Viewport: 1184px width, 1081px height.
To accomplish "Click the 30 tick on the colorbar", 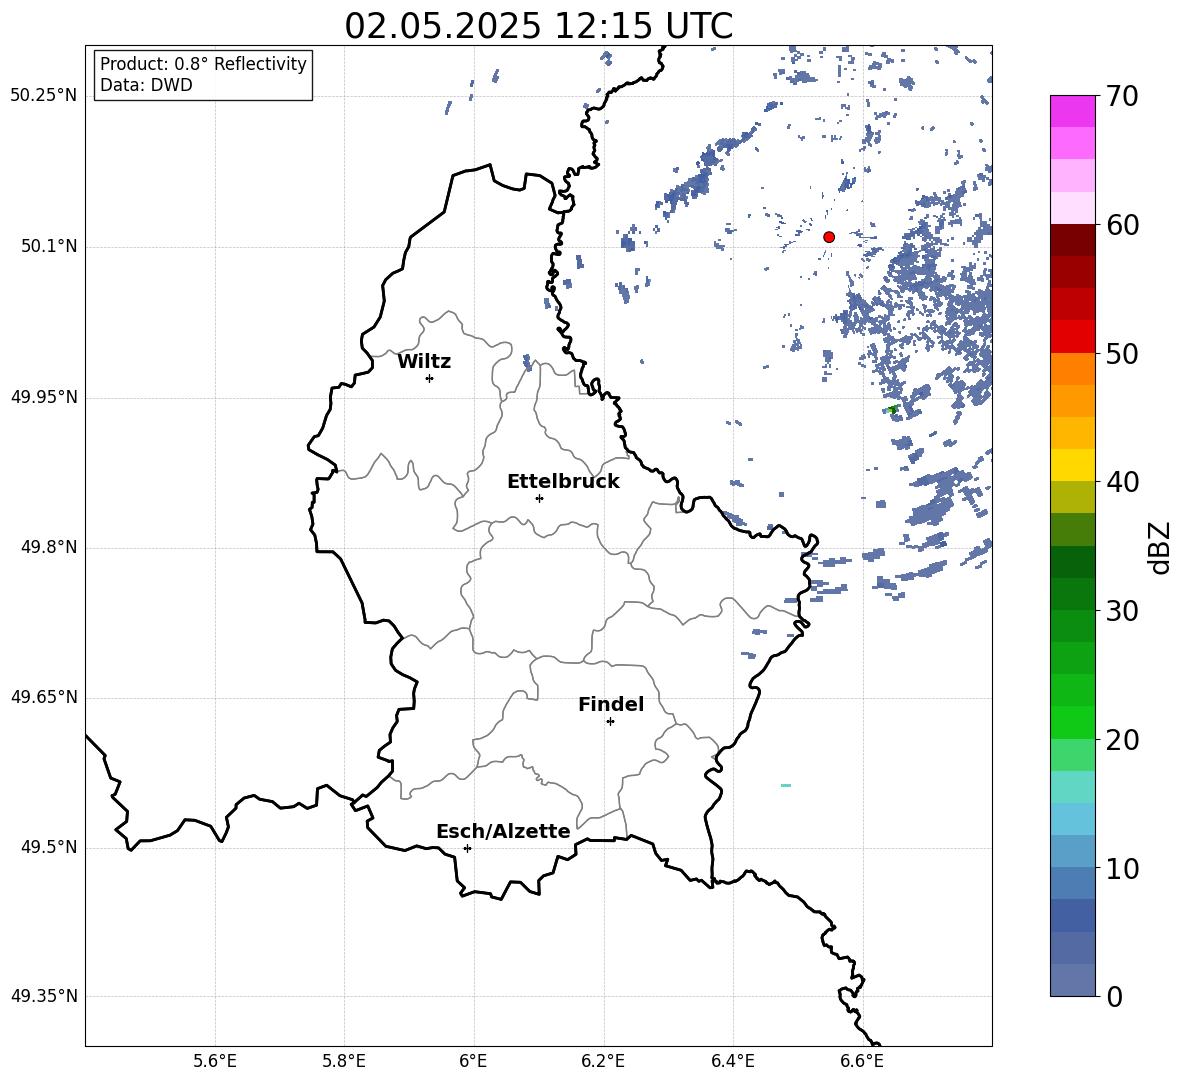I will coord(1121,611).
